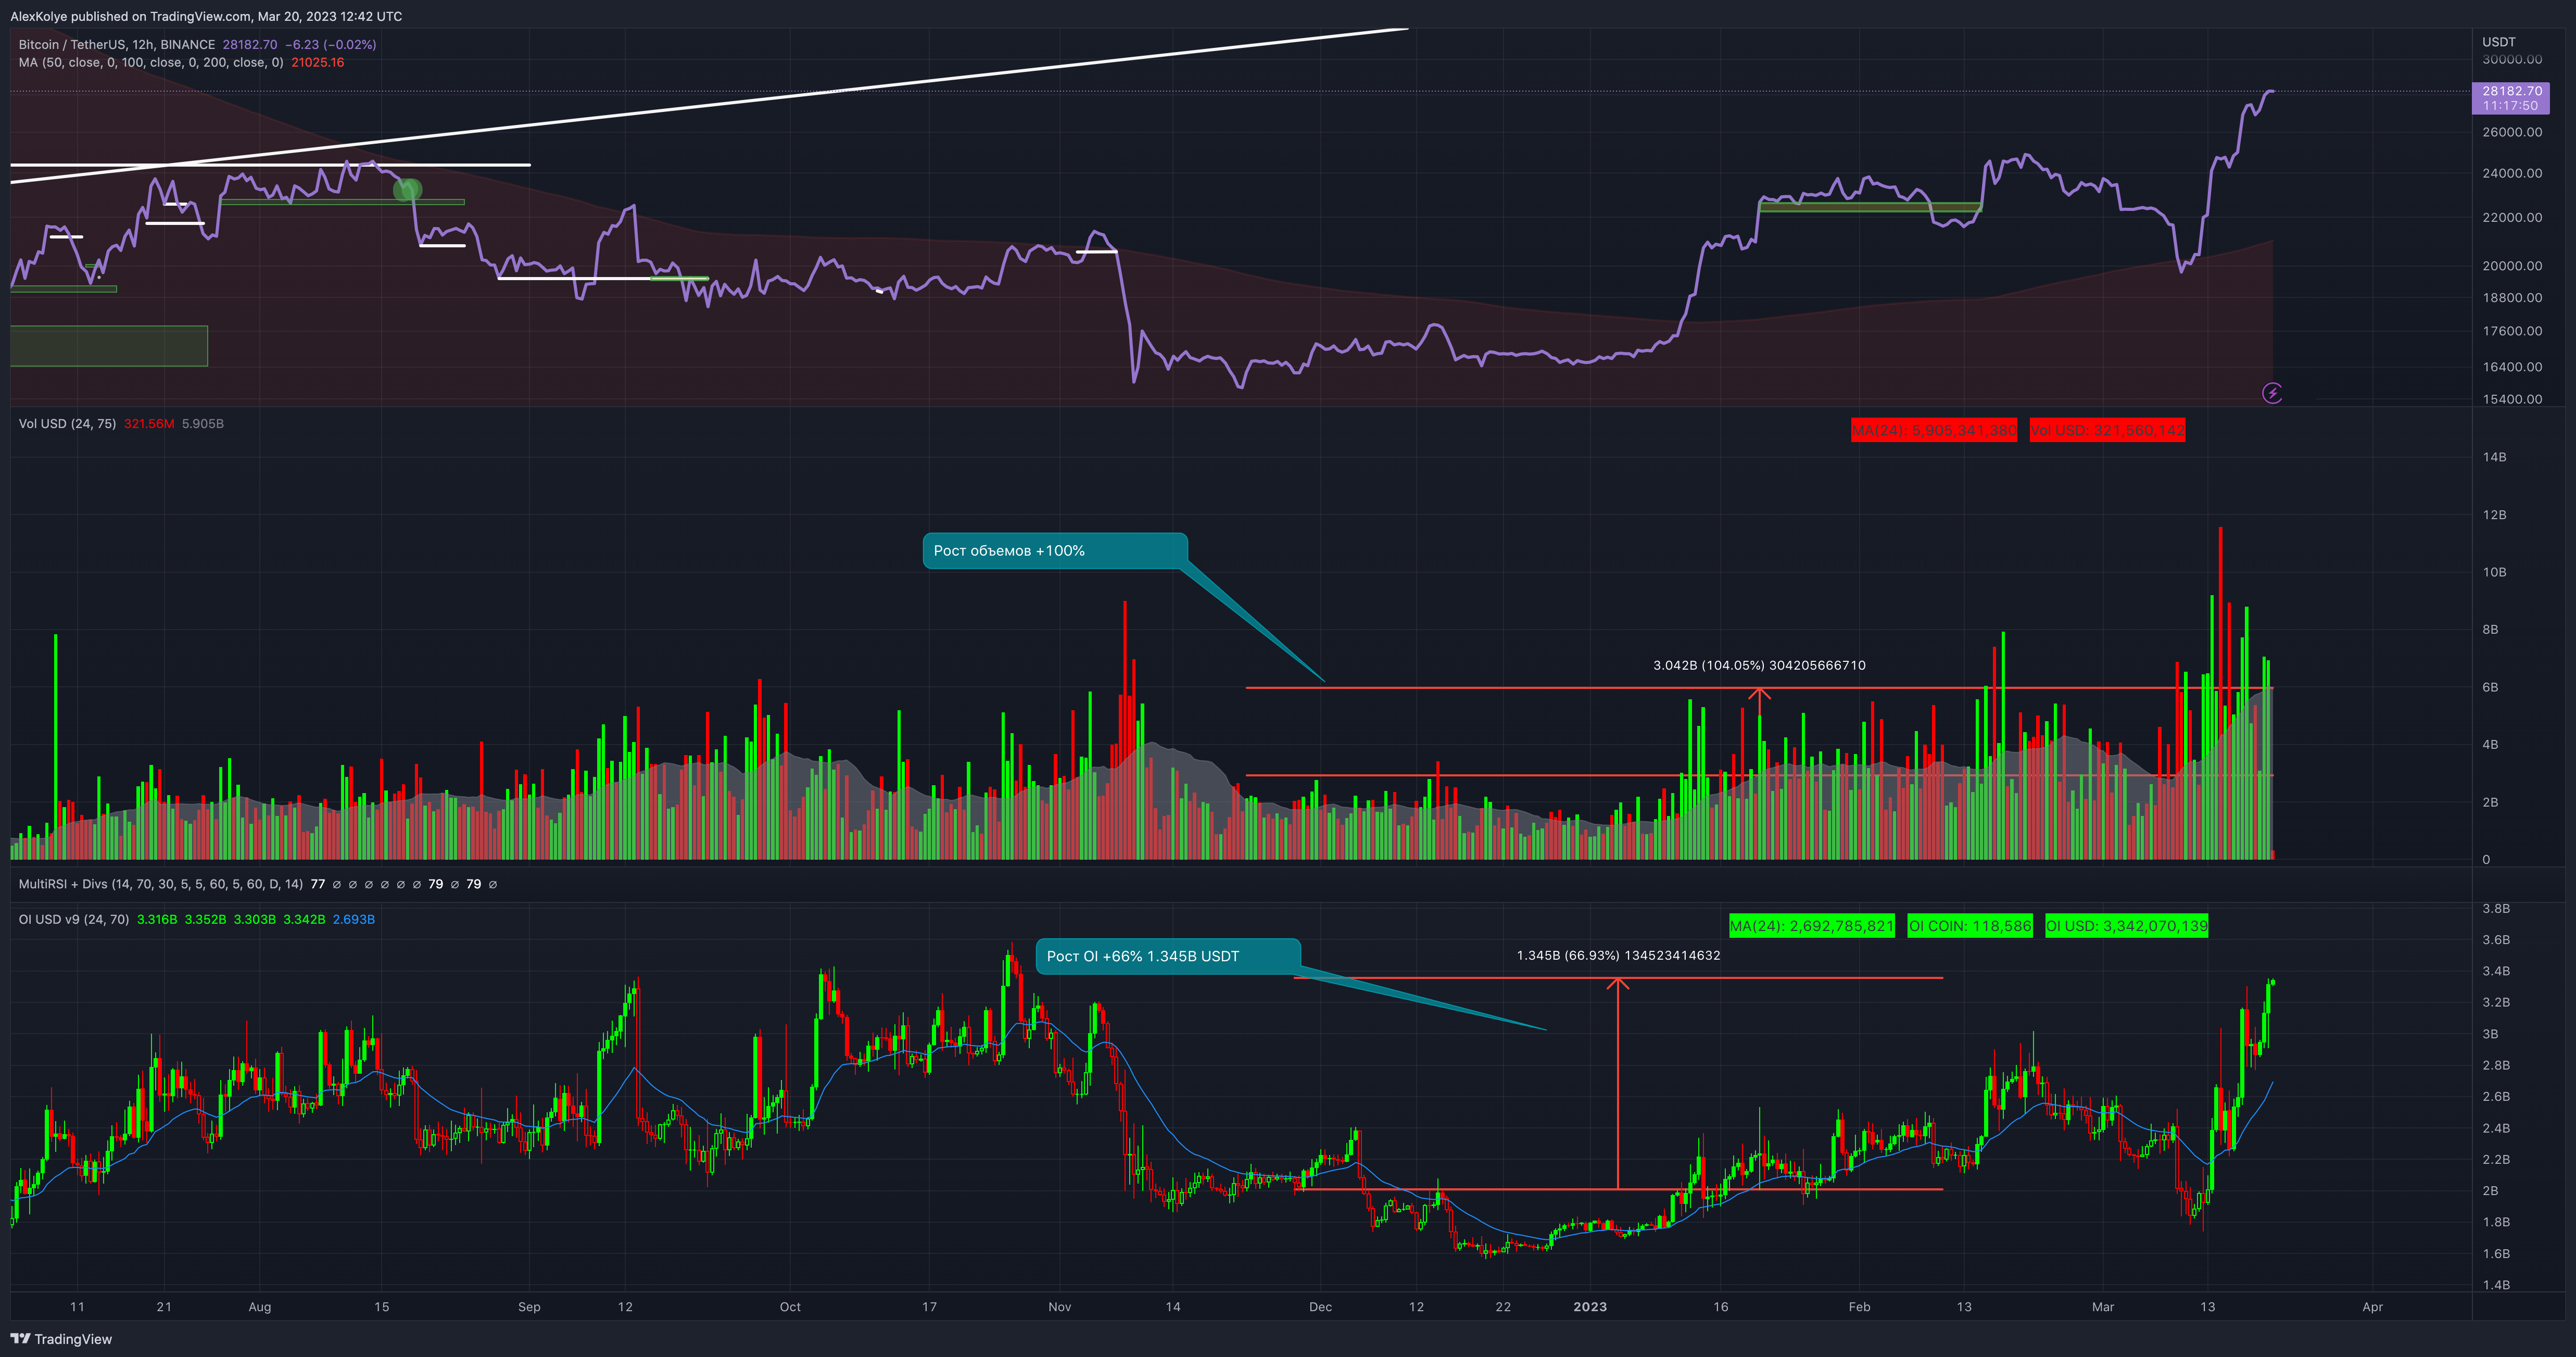Click the red 'Vol USD: 321,860,142' label
This screenshot has width=2576, height=1357.
[x=2107, y=431]
